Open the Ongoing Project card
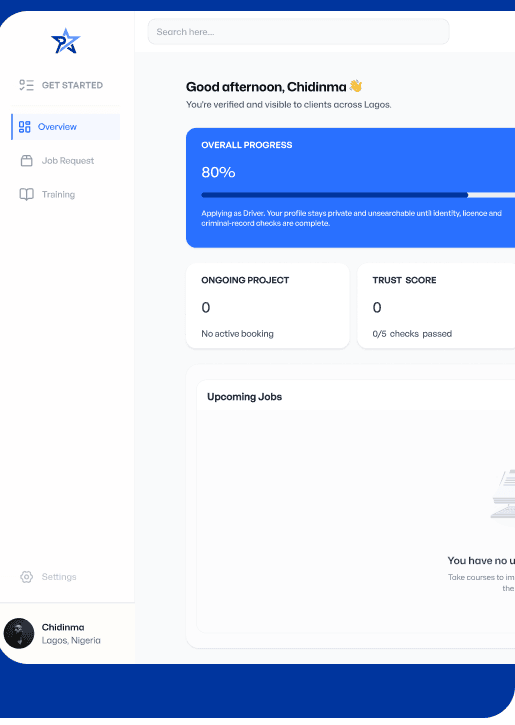The height and width of the screenshot is (725, 515). 268,306
